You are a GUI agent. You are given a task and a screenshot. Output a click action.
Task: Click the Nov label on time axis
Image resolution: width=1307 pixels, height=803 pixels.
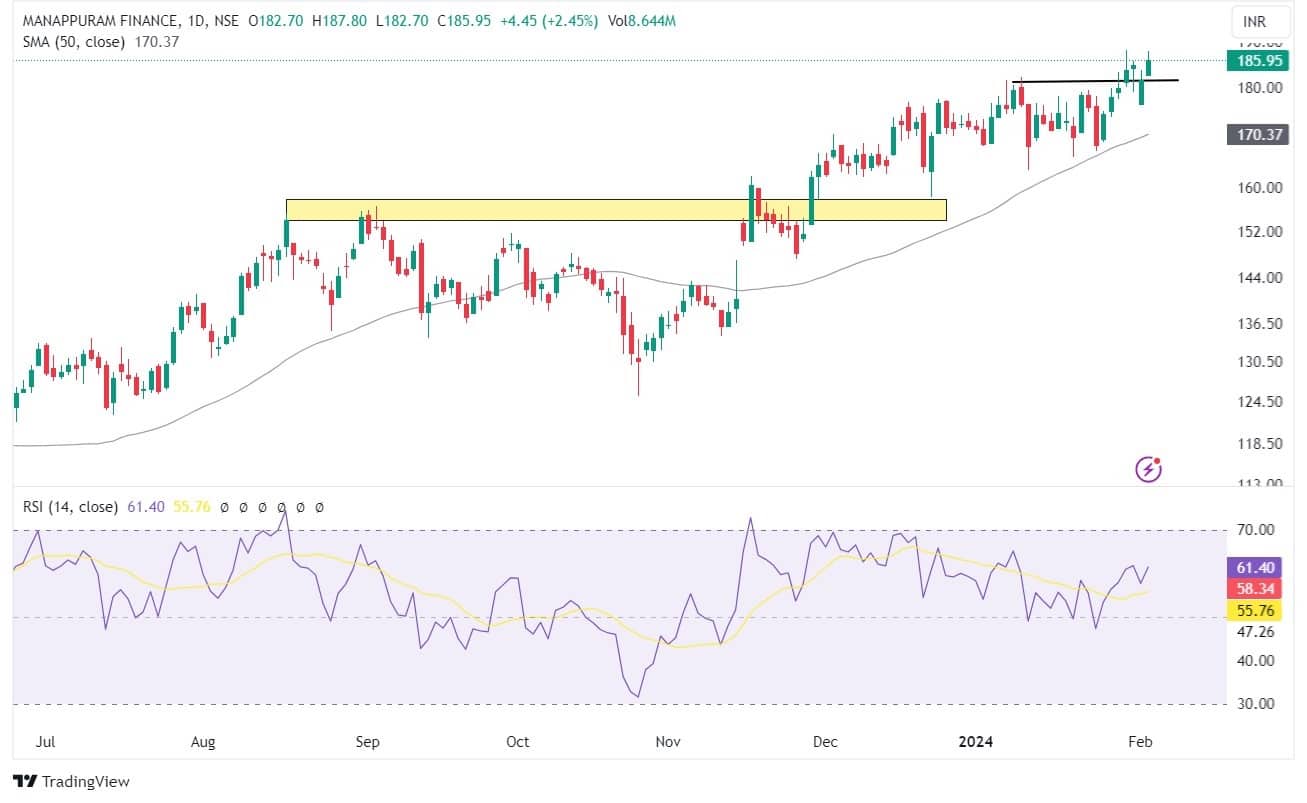tap(668, 741)
